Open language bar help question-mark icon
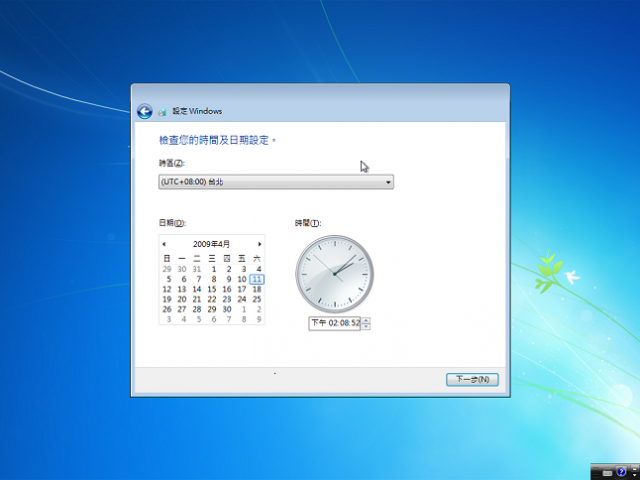Viewport: 640px width, 480px height. coord(621,472)
